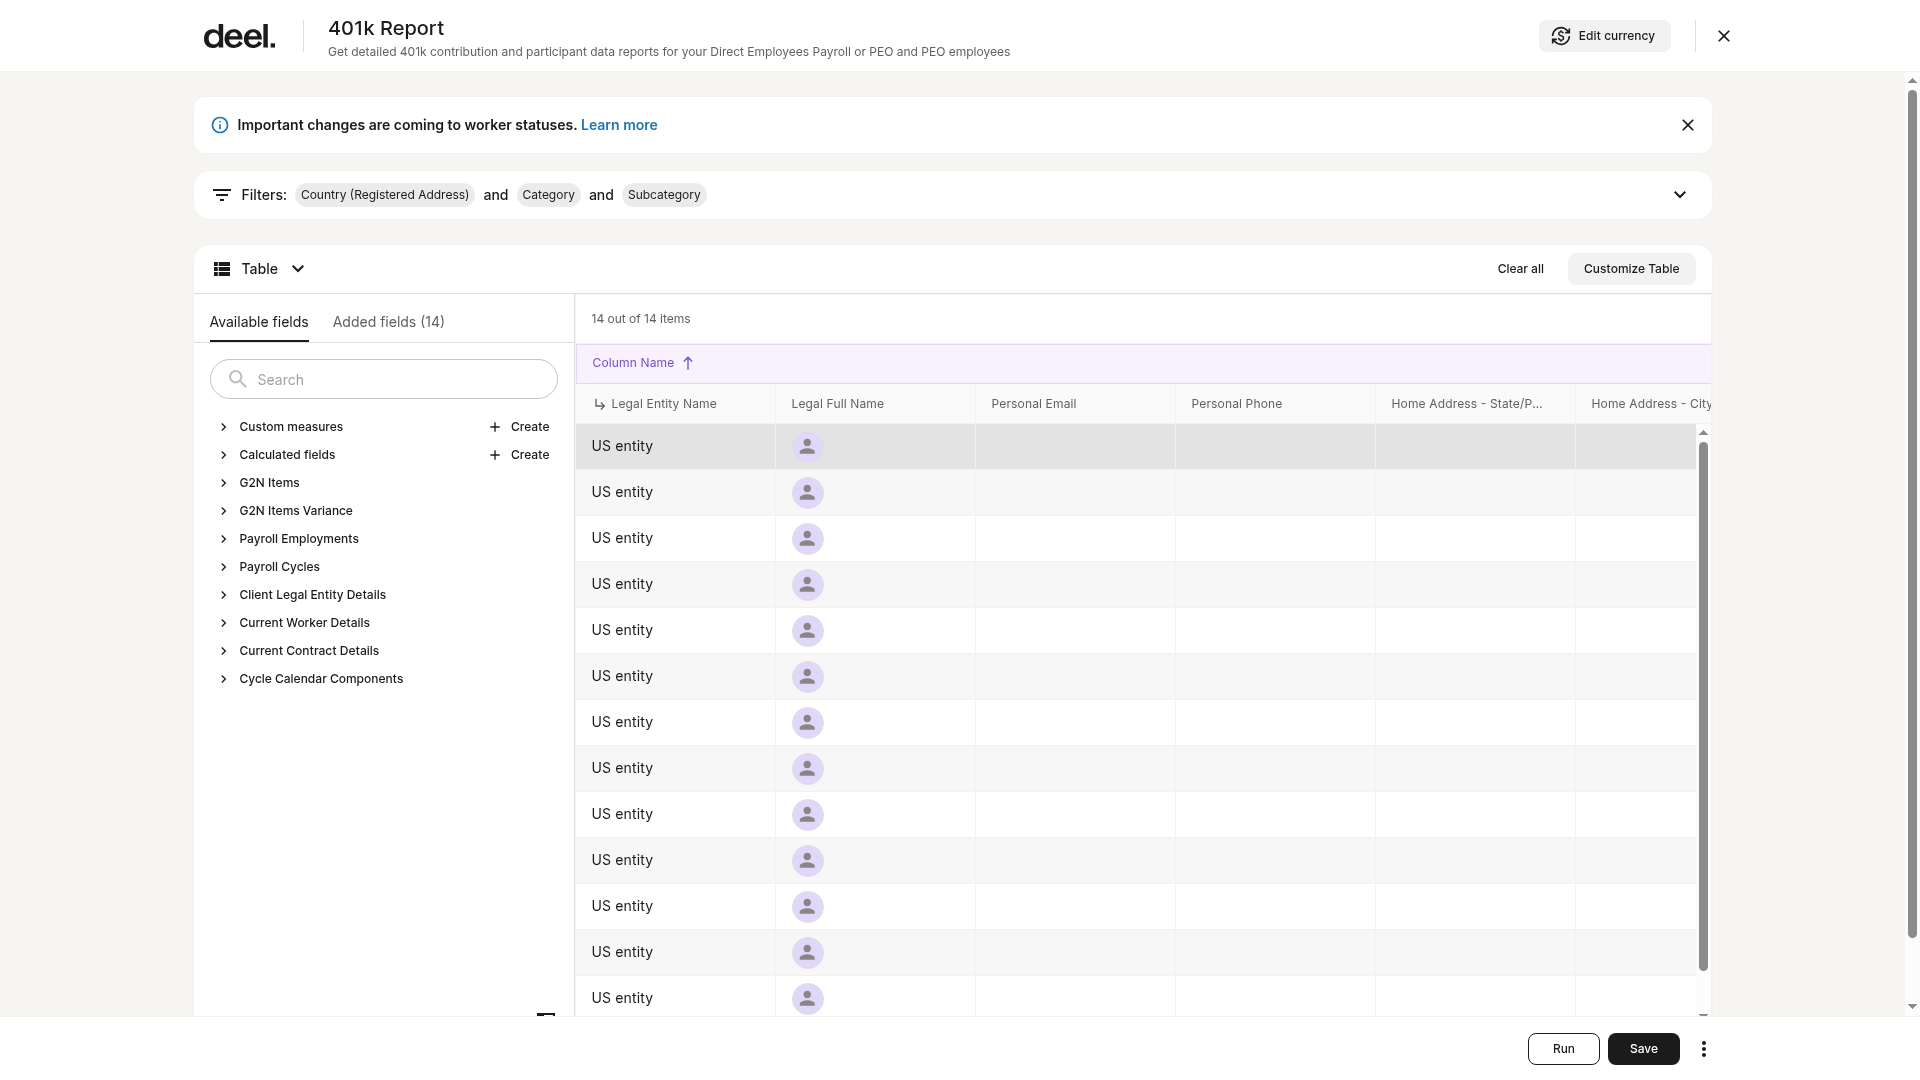The height and width of the screenshot is (1080, 1920).
Task: Expand the Payroll Employments group
Action: tap(224, 539)
